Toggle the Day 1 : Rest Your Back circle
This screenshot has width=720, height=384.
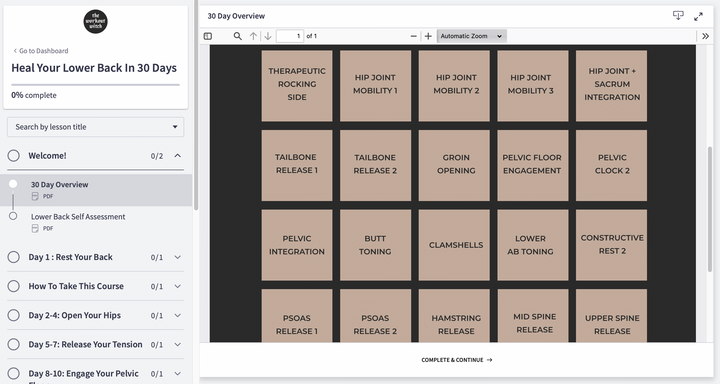(14, 257)
